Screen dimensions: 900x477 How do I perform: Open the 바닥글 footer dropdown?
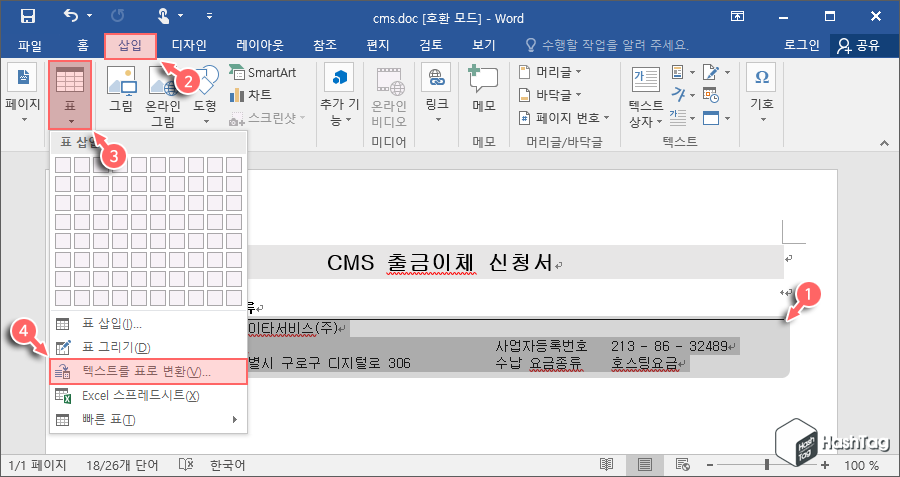[550, 94]
